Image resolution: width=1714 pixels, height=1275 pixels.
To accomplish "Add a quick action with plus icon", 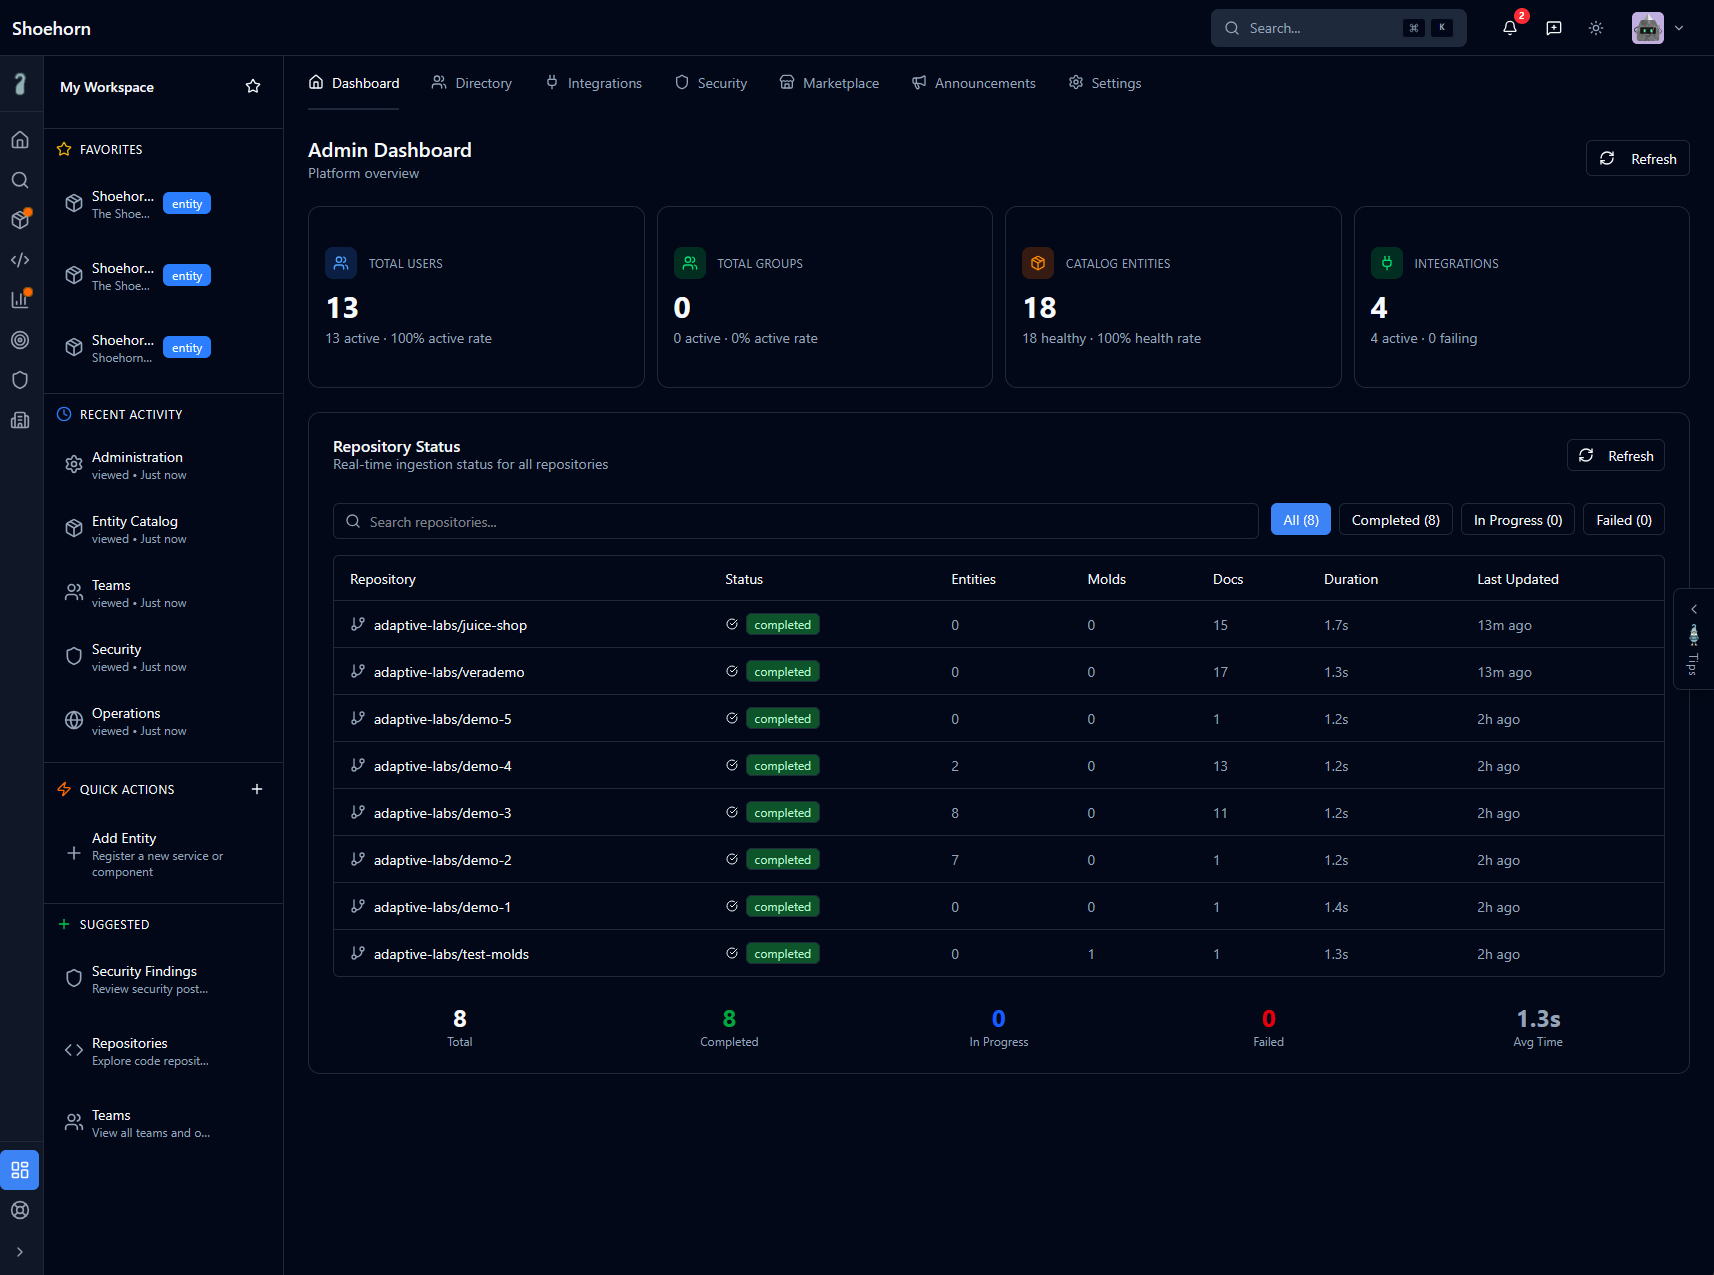I will click(x=257, y=789).
